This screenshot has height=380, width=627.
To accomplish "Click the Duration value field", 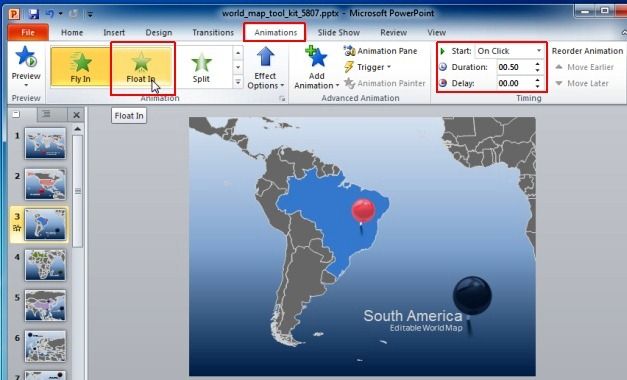I will click(515, 67).
